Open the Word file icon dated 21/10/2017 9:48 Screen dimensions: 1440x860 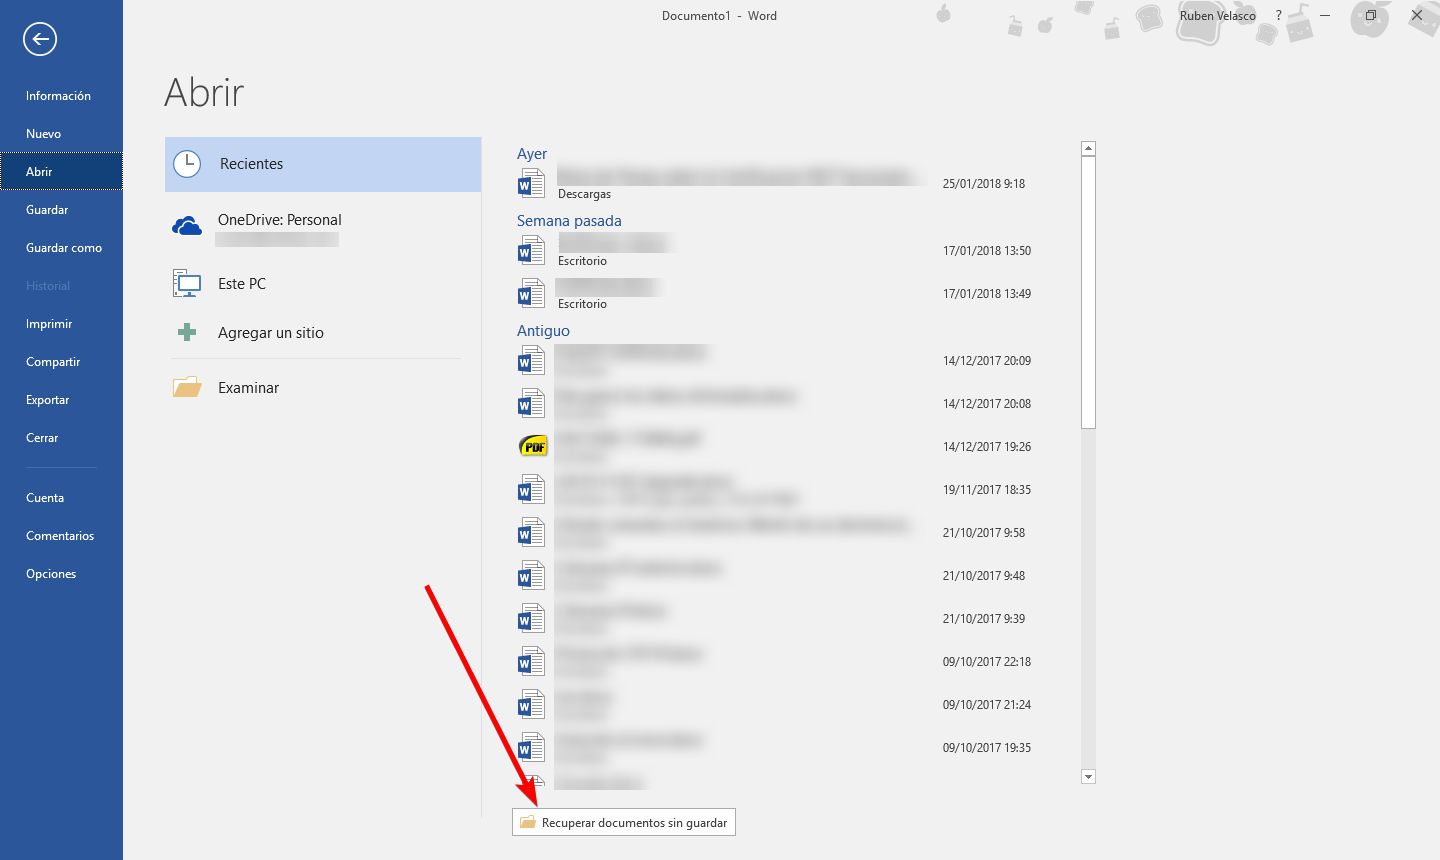(x=531, y=576)
